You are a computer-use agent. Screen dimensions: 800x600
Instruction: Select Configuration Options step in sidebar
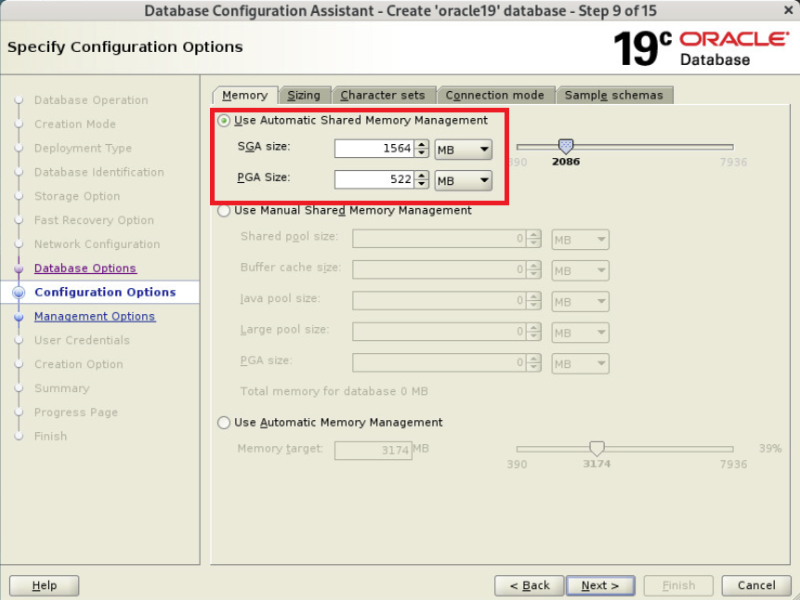pyautogui.click(x=105, y=292)
